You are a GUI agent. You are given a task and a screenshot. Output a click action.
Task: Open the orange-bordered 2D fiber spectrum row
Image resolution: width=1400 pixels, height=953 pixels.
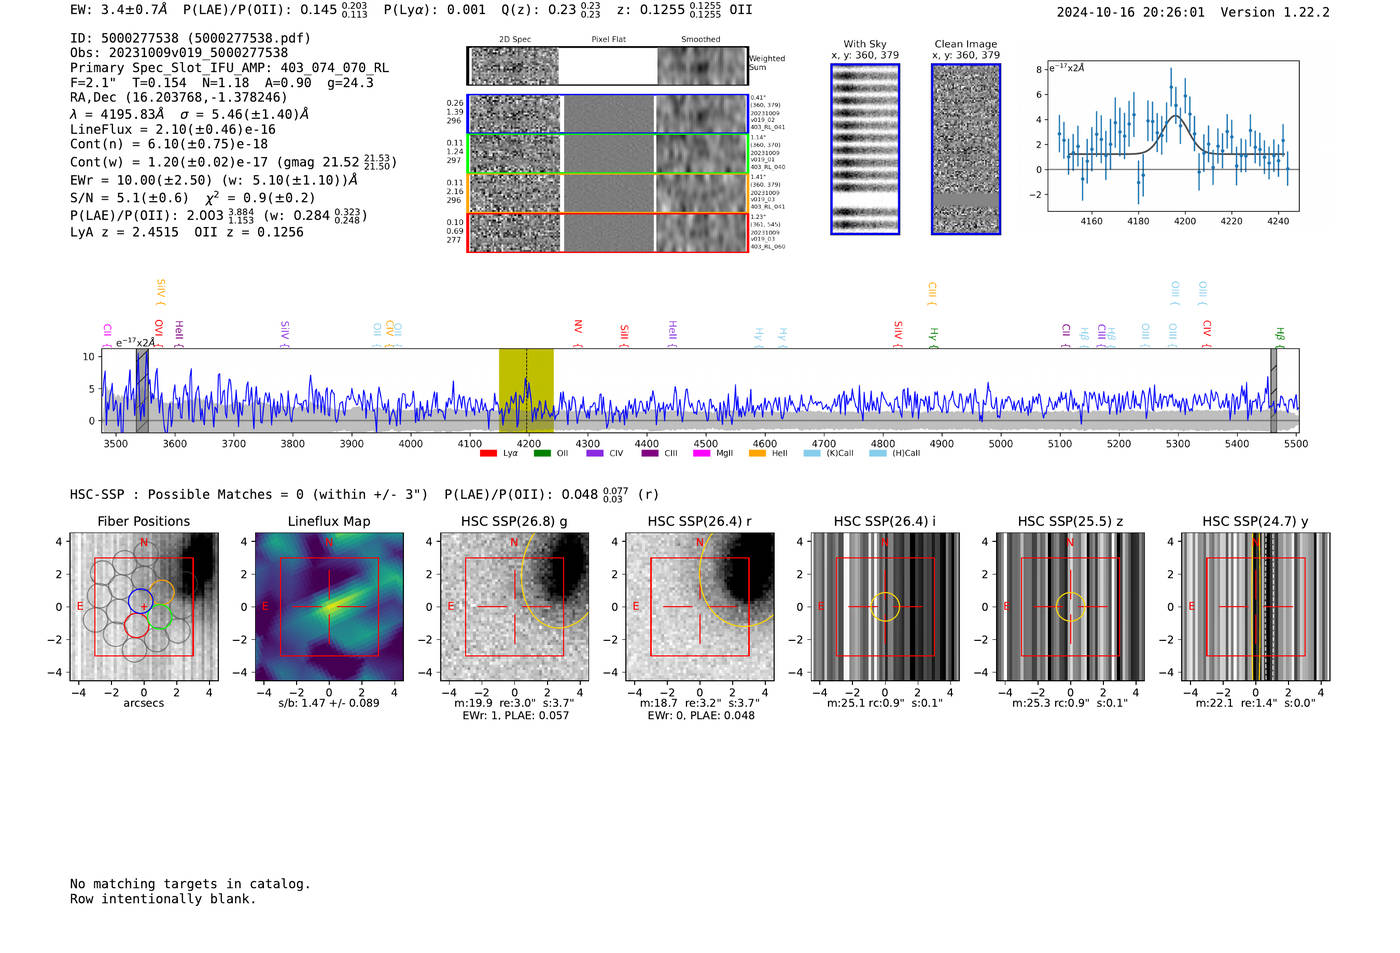click(607, 193)
